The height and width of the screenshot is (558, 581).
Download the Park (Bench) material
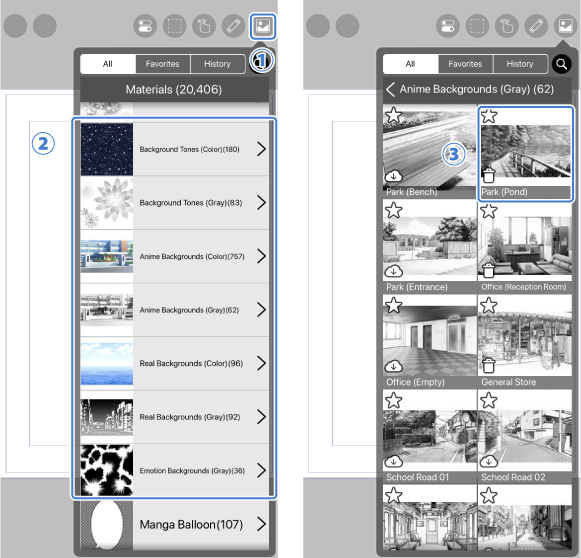pyautogui.click(x=394, y=176)
